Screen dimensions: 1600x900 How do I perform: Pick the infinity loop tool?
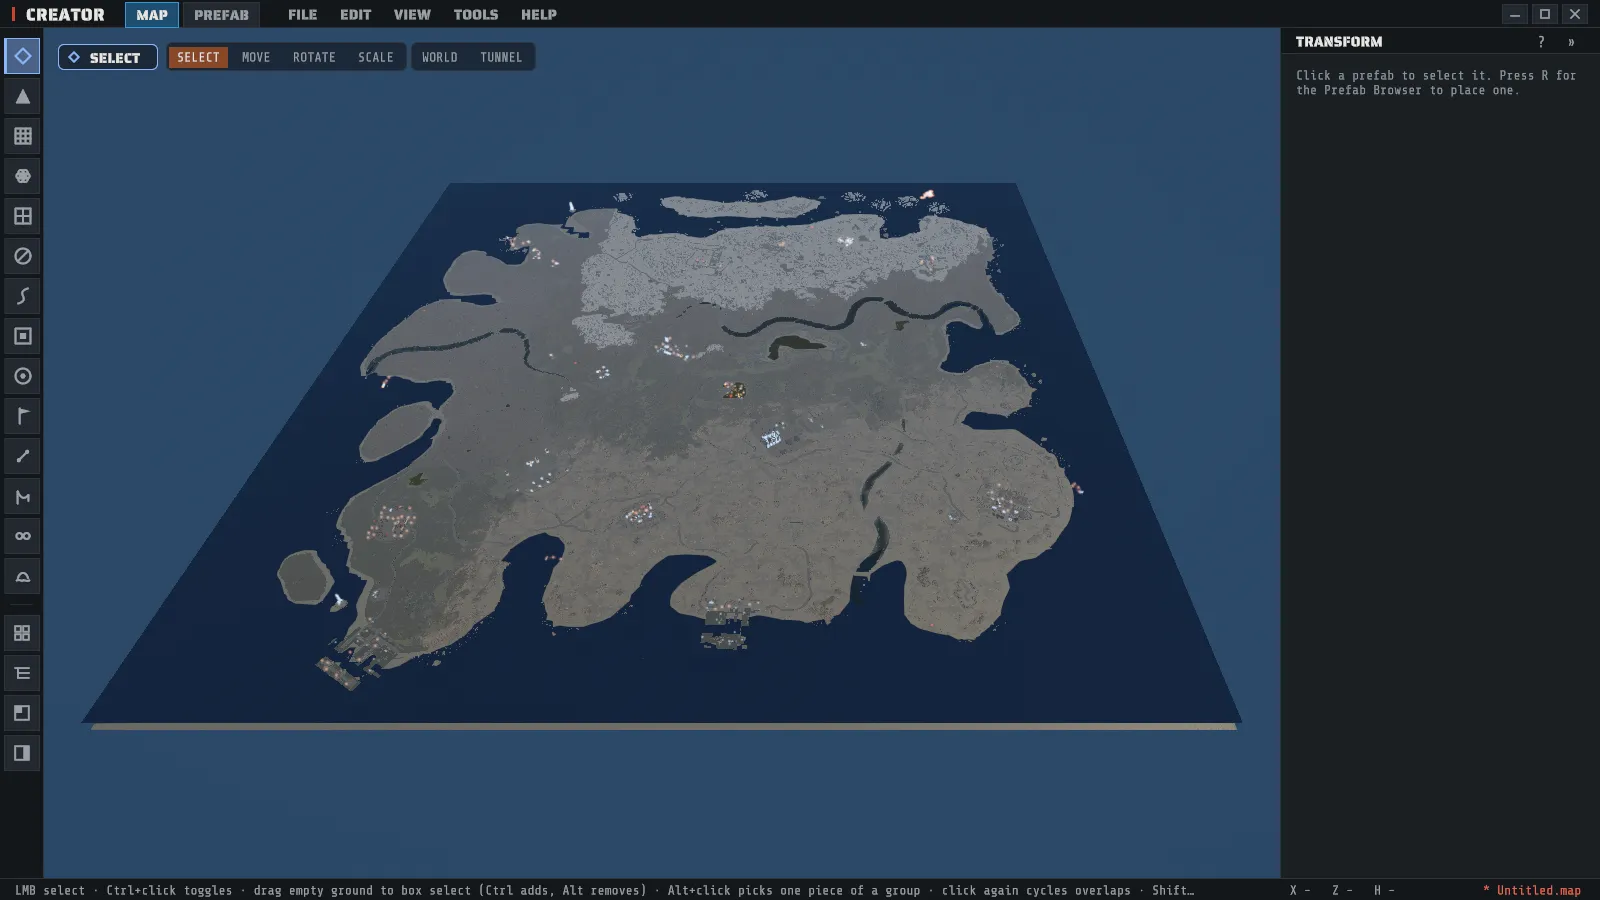click(22, 536)
